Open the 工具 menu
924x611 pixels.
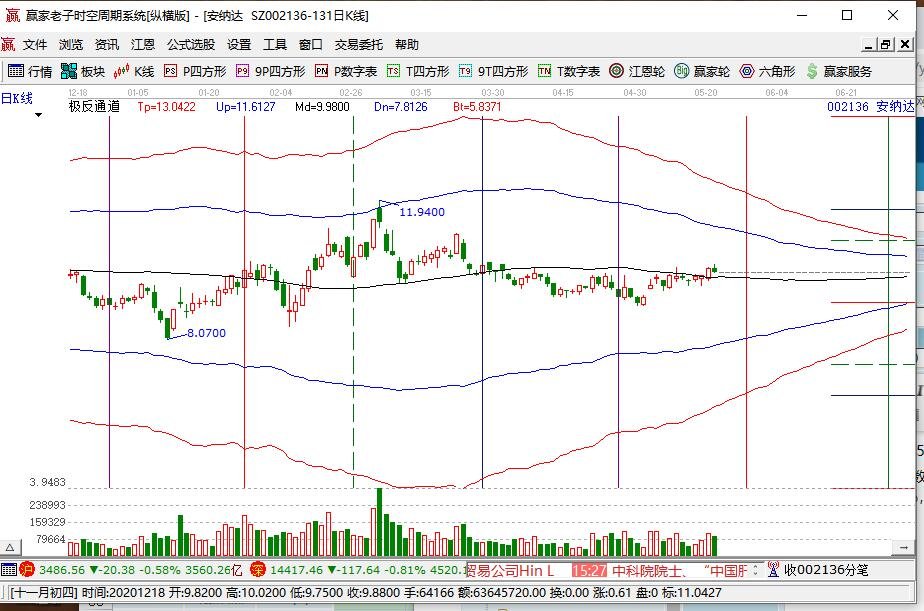point(275,44)
